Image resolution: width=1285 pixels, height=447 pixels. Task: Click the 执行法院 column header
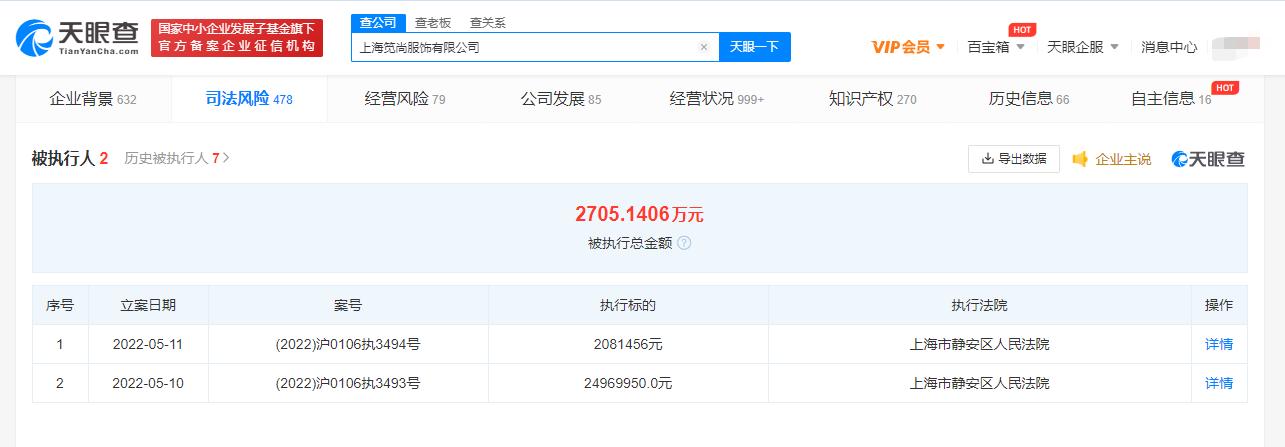980,305
